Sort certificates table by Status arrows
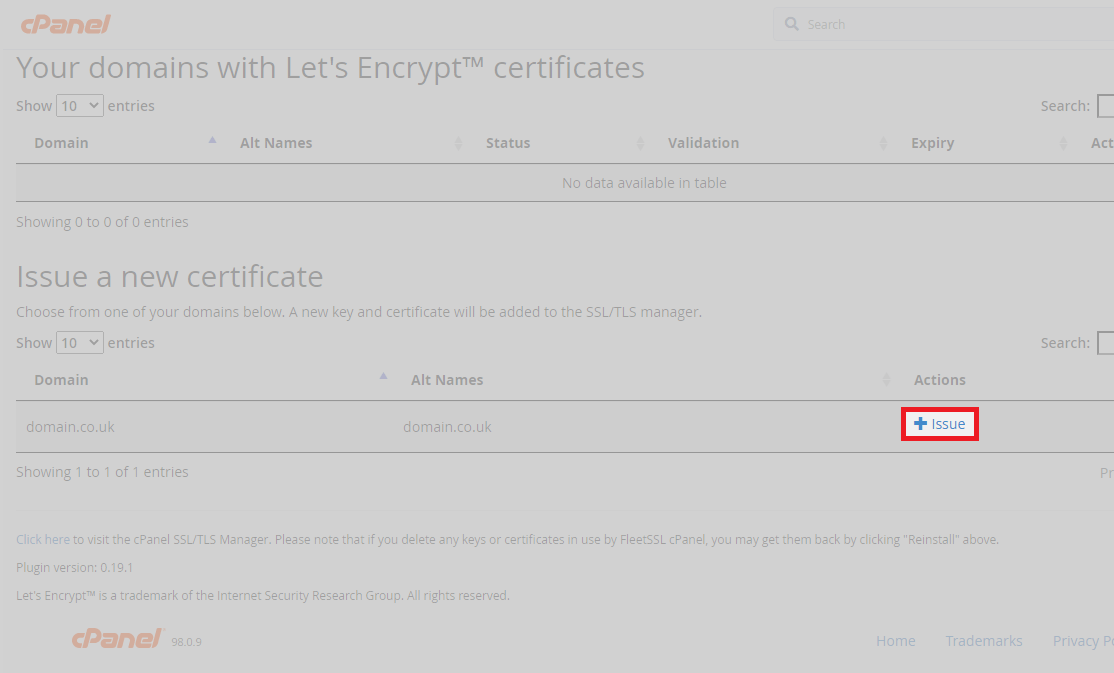This screenshot has height=673, width=1114. click(640, 143)
